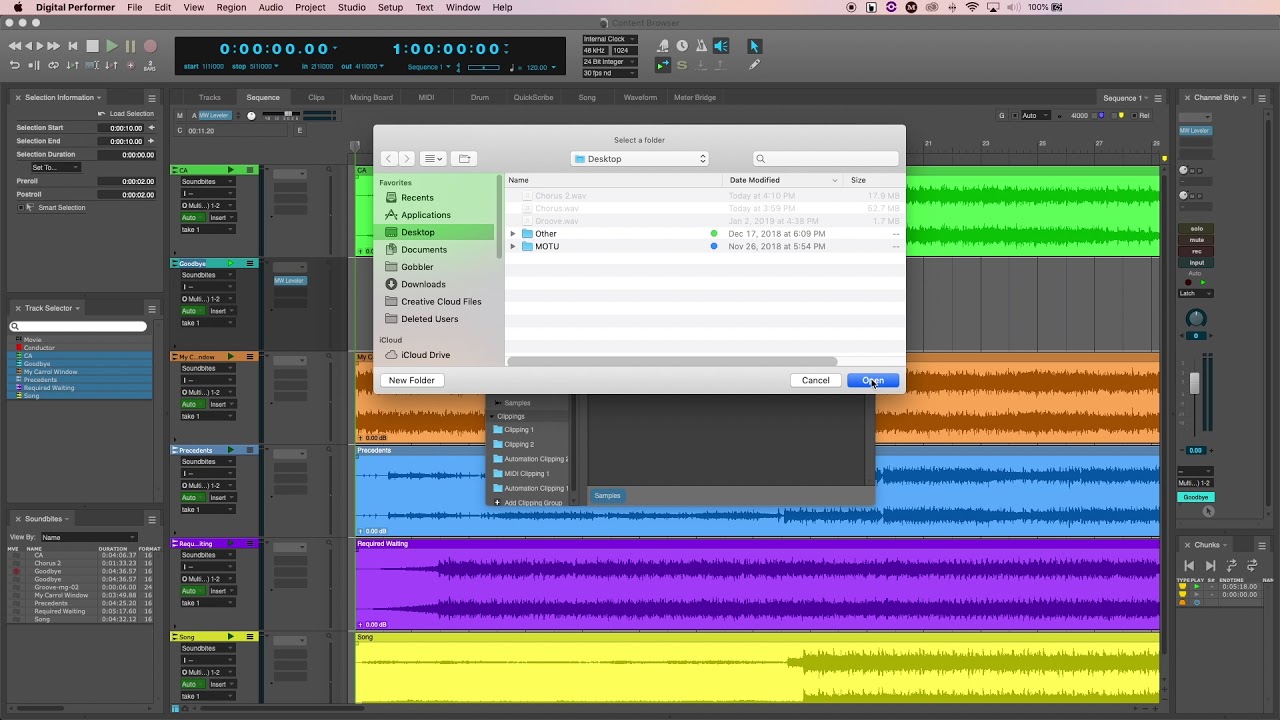Select Downloads in dialog sidebar
1280x720 pixels.
[423, 284]
